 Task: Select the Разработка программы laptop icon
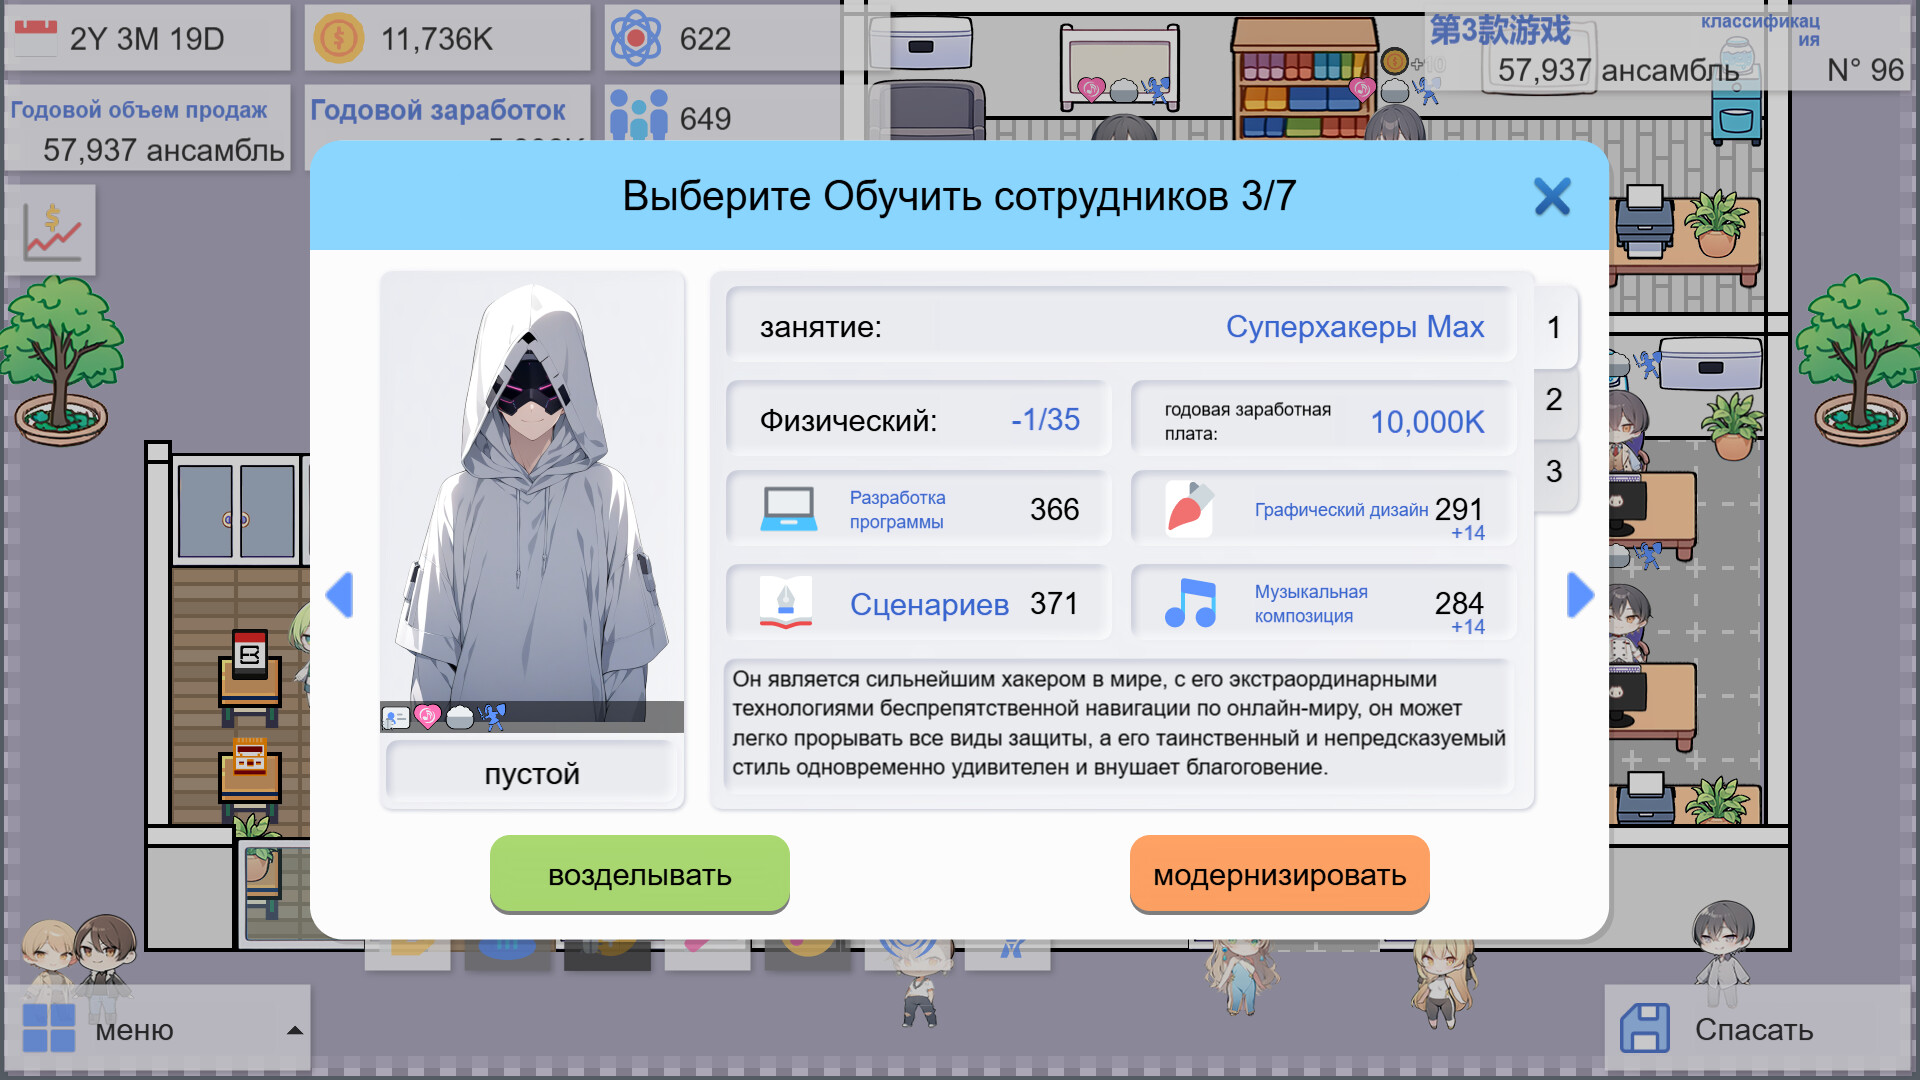(789, 507)
